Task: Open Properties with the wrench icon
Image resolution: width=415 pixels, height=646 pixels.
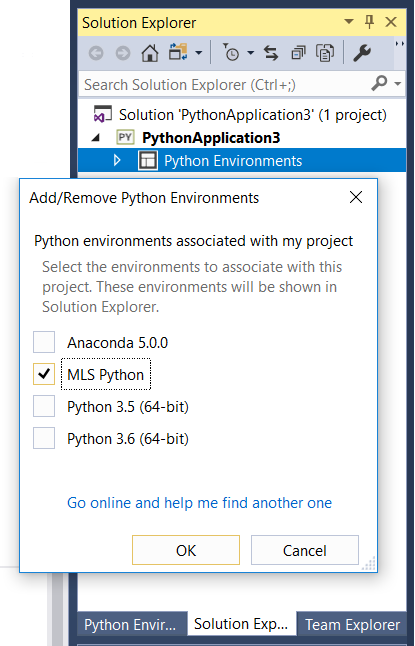Action: 362,53
